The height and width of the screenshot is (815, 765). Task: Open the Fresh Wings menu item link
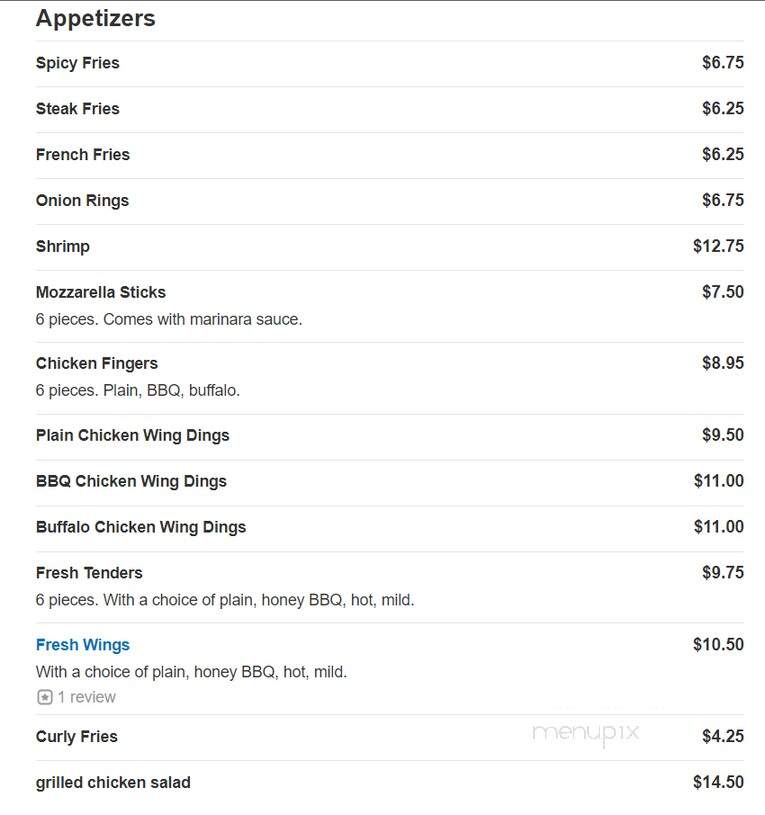pyautogui.click(x=83, y=645)
